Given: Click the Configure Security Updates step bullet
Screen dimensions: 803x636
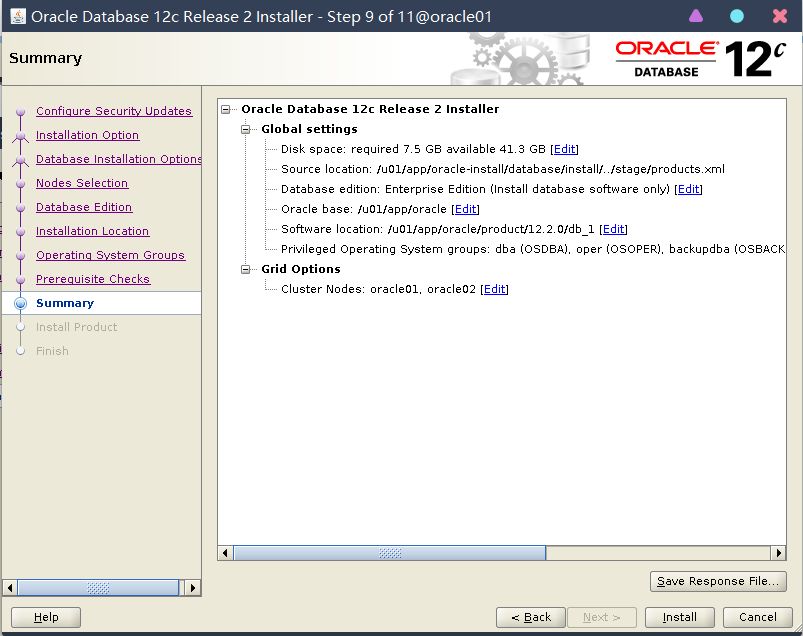Looking at the screenshot, I should pos(20,111).
